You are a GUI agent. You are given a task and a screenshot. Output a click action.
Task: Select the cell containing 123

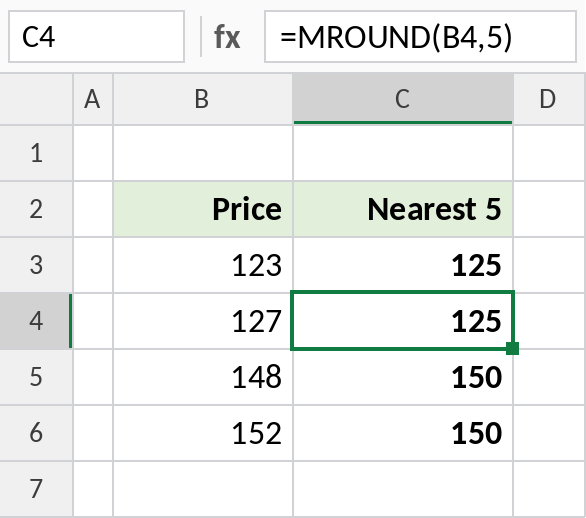pyautogui.click(x=203, y=265)
